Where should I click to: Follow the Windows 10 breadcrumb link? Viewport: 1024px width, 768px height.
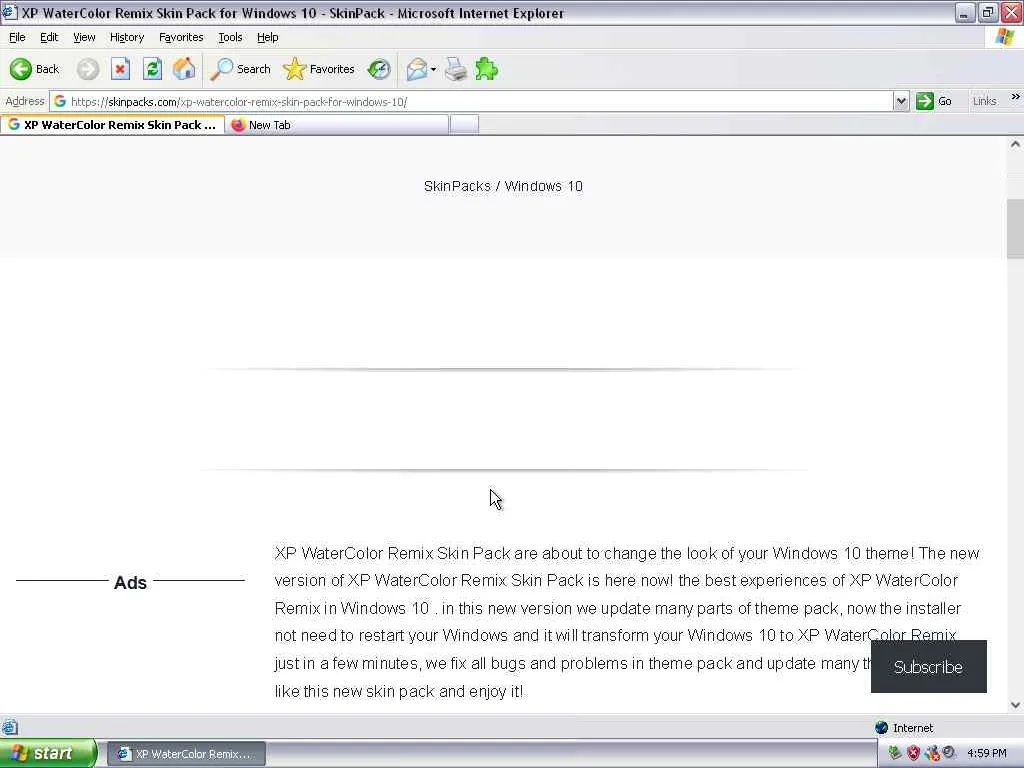click(x=543, y=186)
